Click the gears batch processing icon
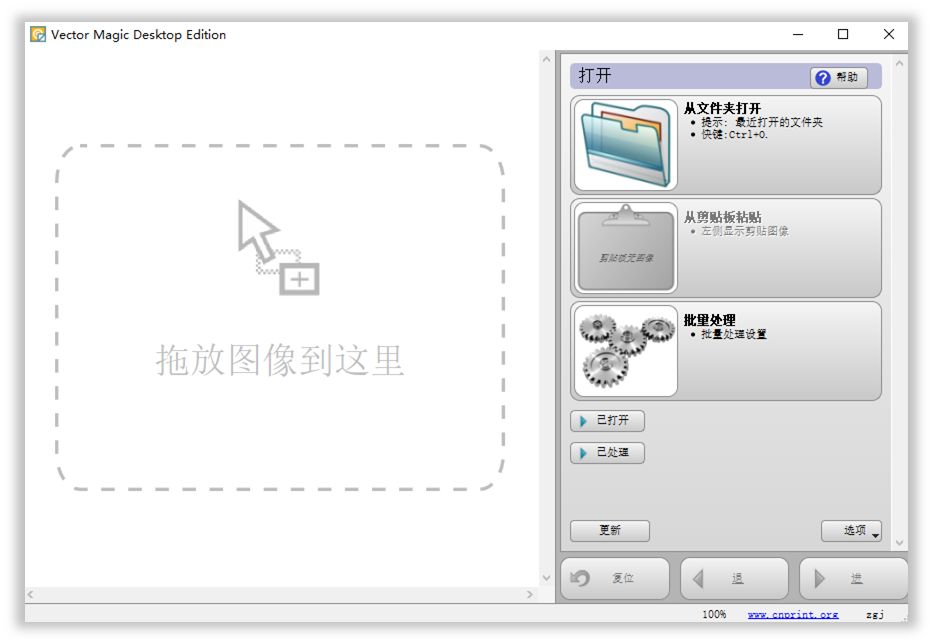Viewport: 933px width, 644px height. tap(625, 351)
